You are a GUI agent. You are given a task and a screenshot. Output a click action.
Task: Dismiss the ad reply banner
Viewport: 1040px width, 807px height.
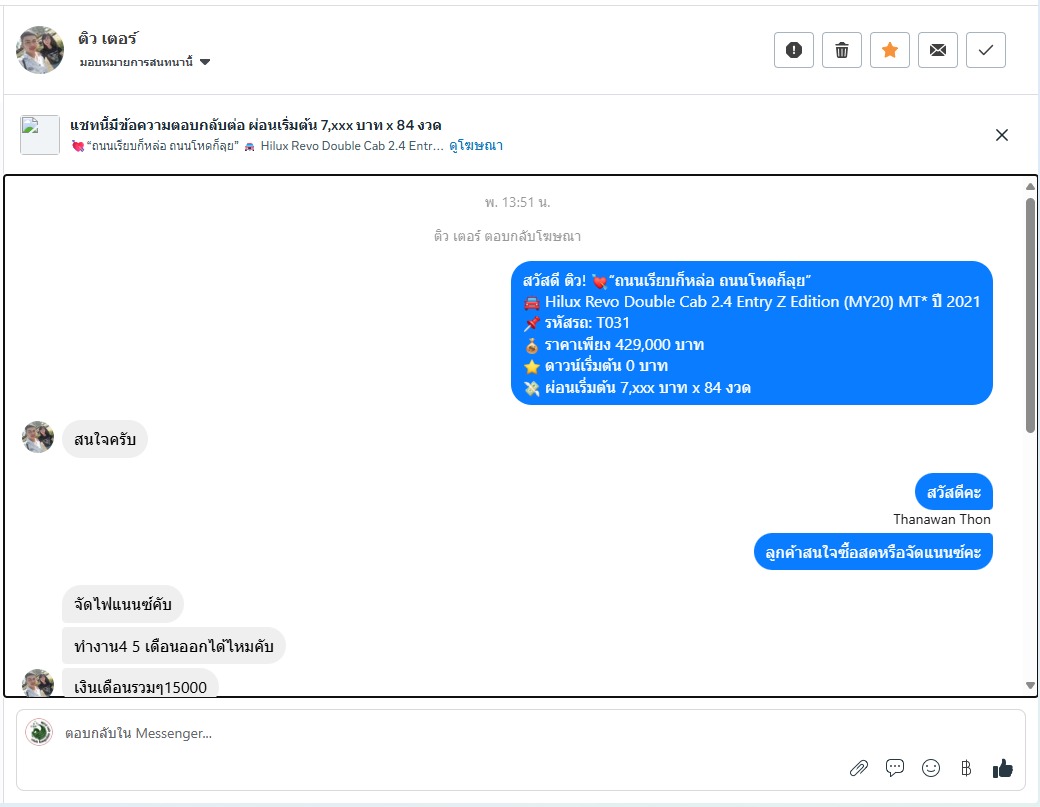tap(1002, 135)
